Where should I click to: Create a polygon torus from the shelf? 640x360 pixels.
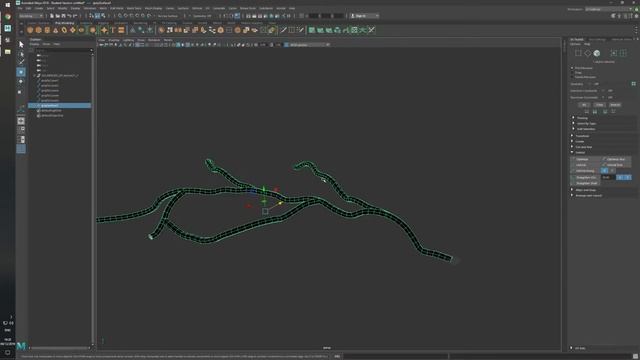click(x=64, y=30)
